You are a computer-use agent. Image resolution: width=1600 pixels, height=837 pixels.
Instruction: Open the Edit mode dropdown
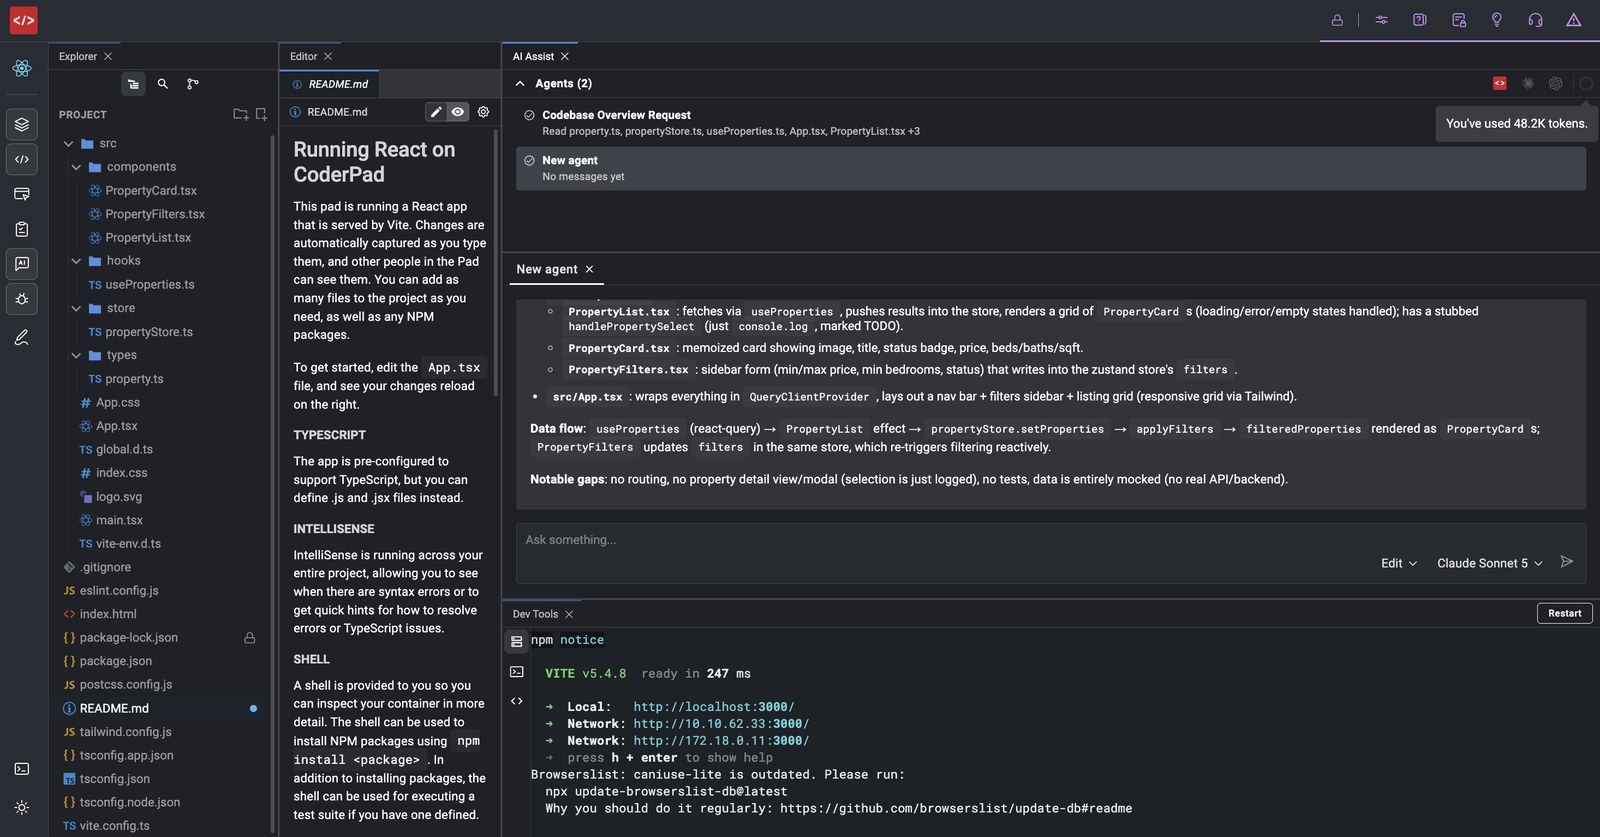click(x=1399, y=563)
